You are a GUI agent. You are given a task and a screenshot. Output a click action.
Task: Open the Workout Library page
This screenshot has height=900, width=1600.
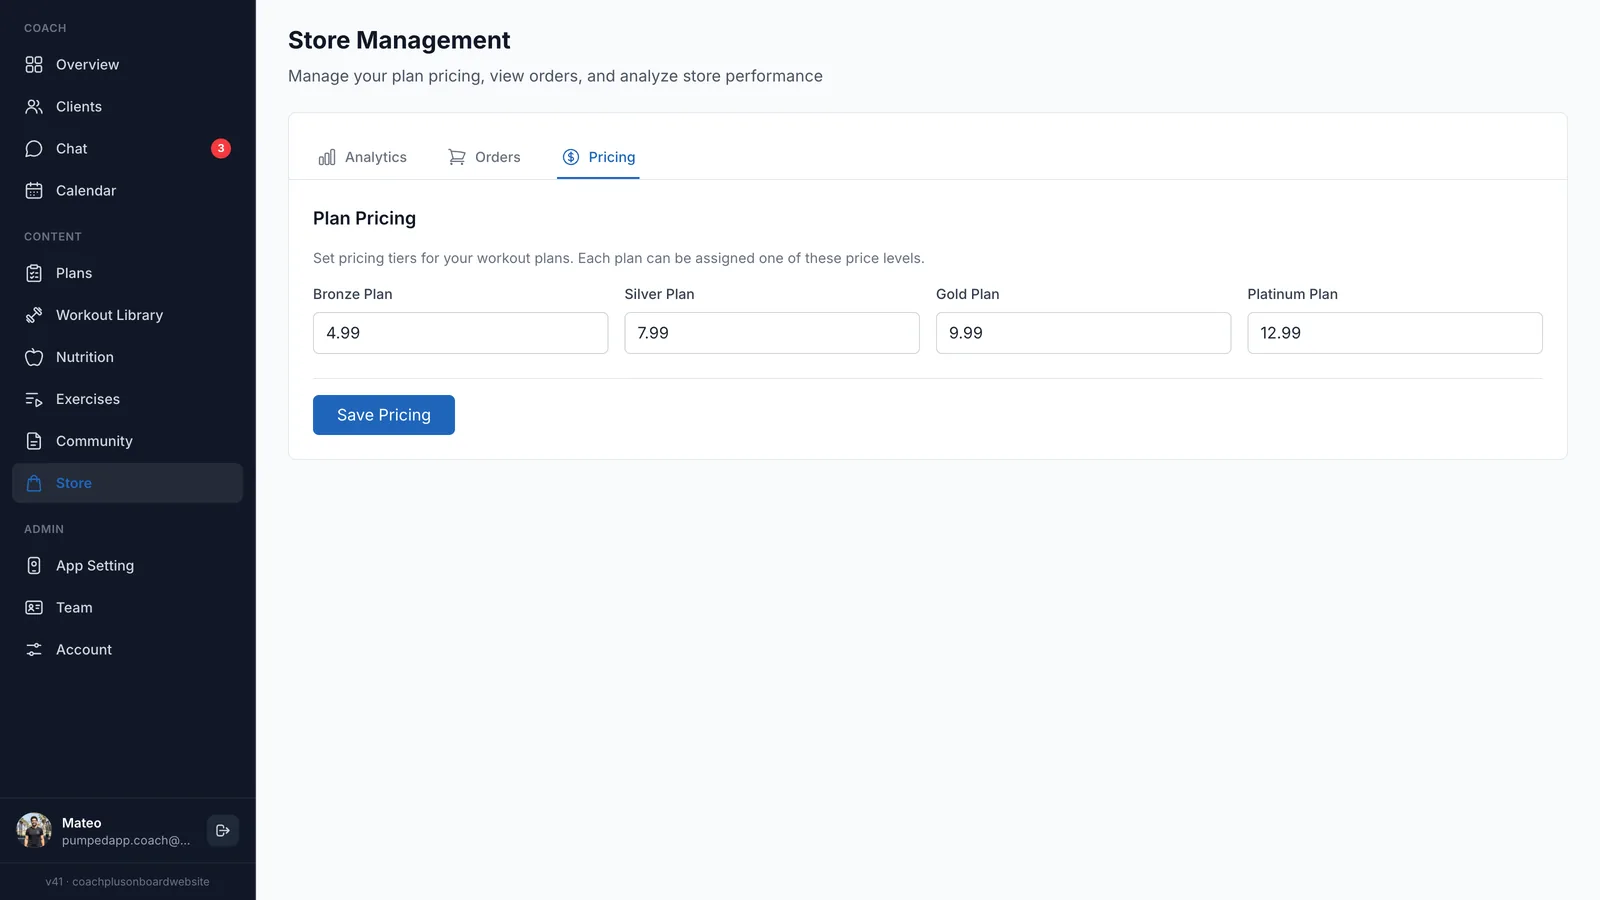coord(127,315)
